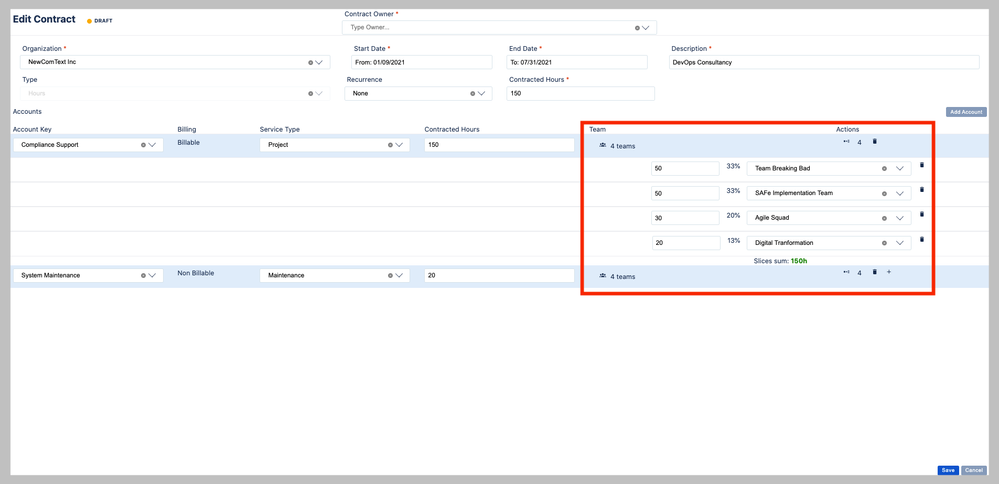
Task: Save the contract
Action: [948, 470]
